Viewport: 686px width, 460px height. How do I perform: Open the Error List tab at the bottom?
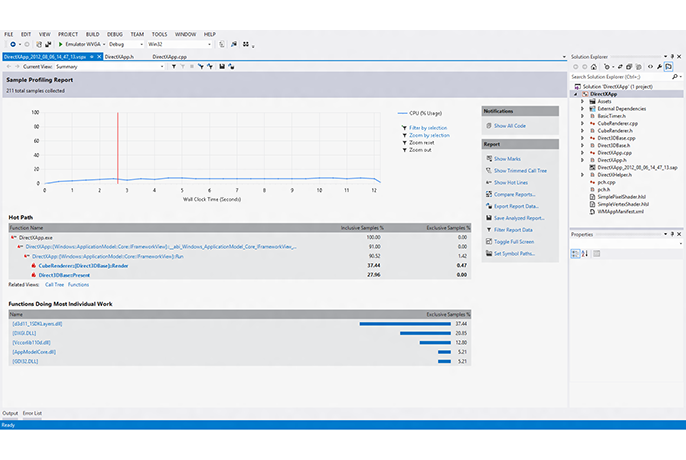coord(32,413)
